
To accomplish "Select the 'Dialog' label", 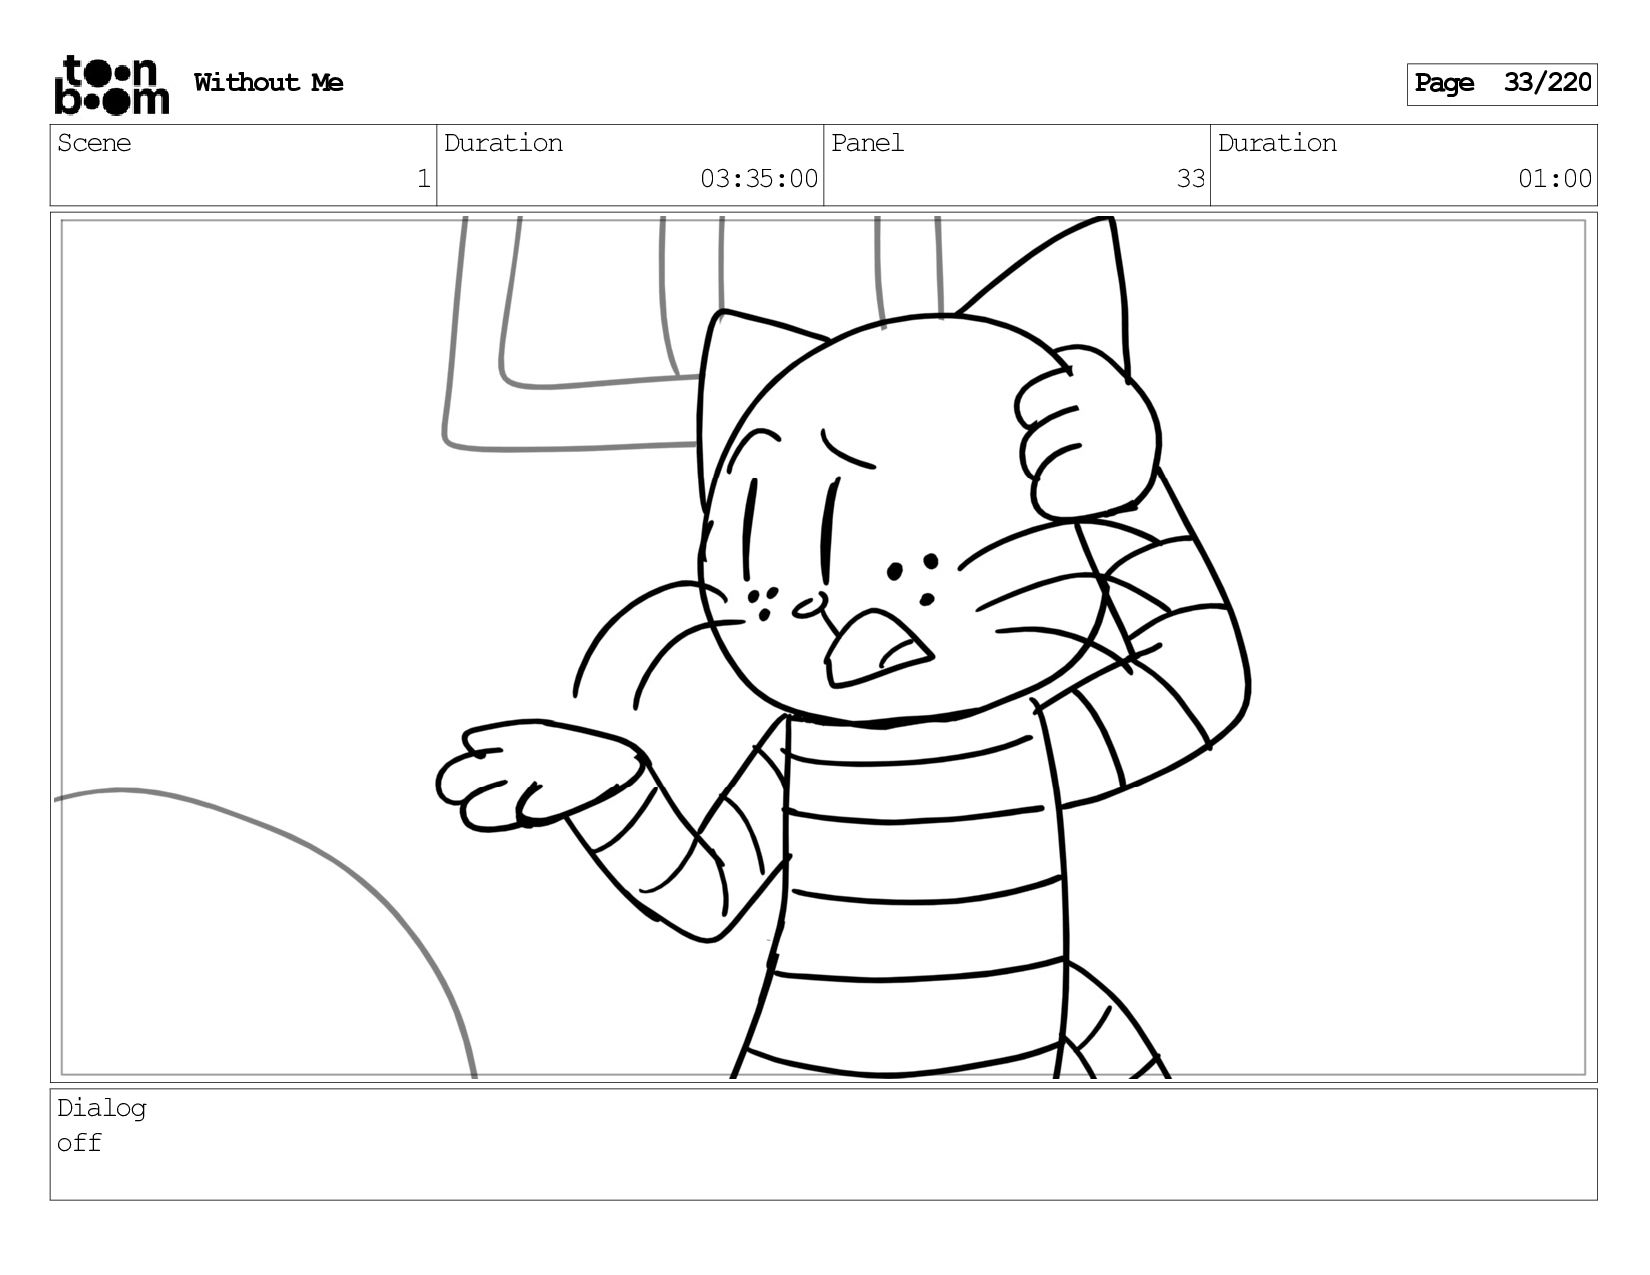I will click(102, 1108).
